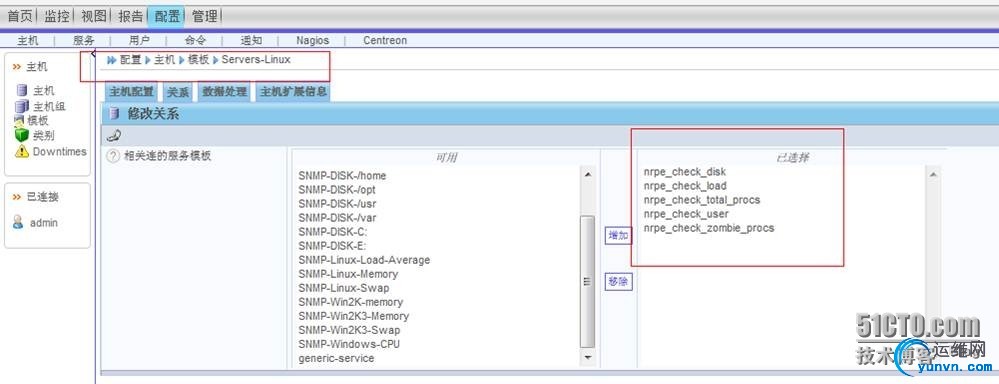999x384 pixels.
Task: Go to 命令 submenu item
Action: click(x=195, y=40)
